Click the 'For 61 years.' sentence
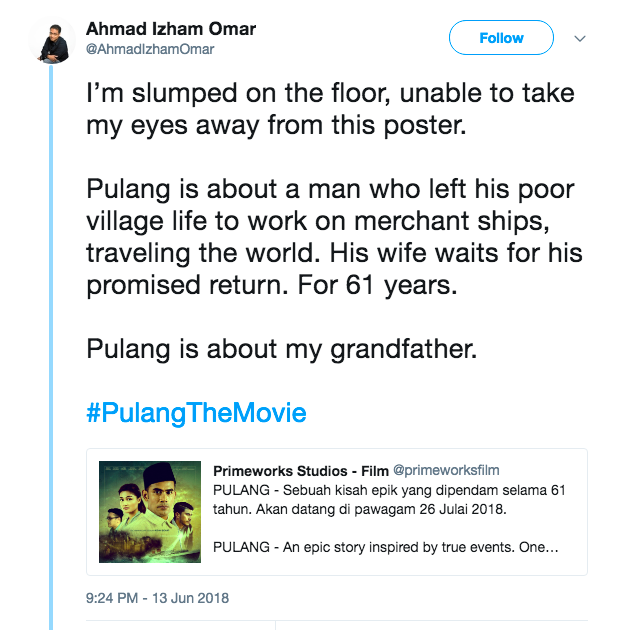This screenshot has height=630, width=628. click(x=377, y=285)
